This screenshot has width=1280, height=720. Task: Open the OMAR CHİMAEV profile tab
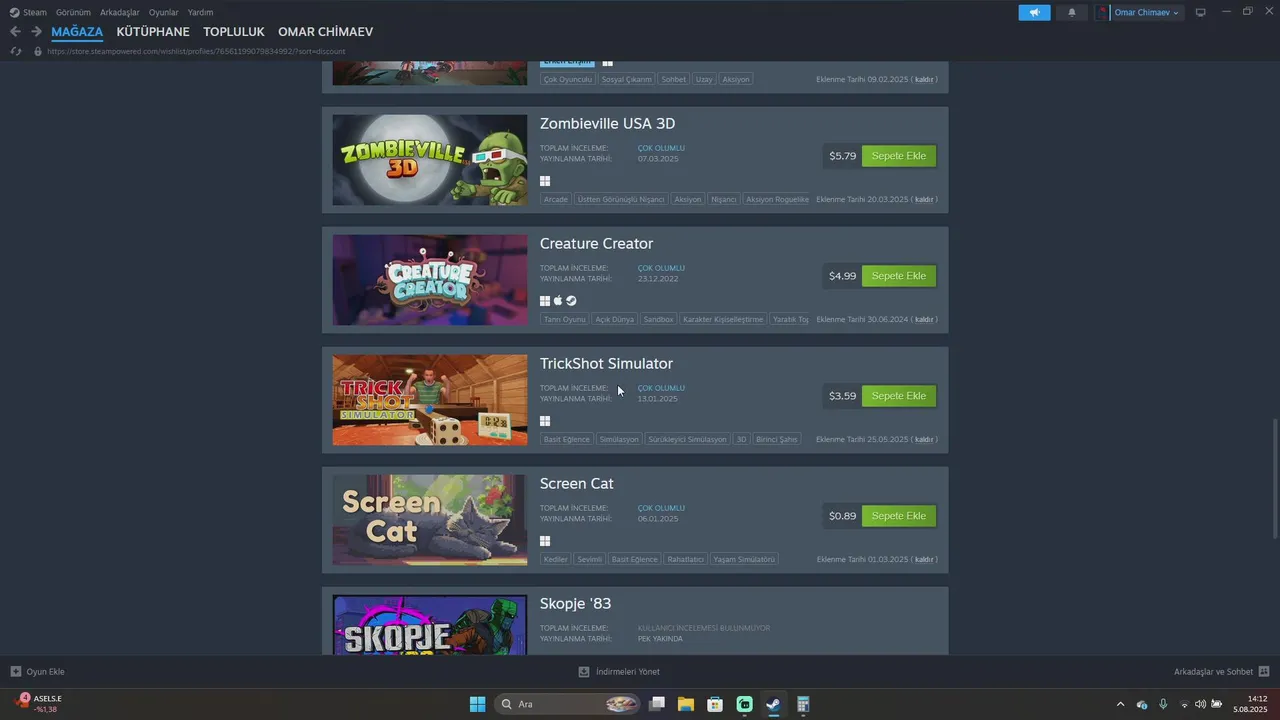326,32
